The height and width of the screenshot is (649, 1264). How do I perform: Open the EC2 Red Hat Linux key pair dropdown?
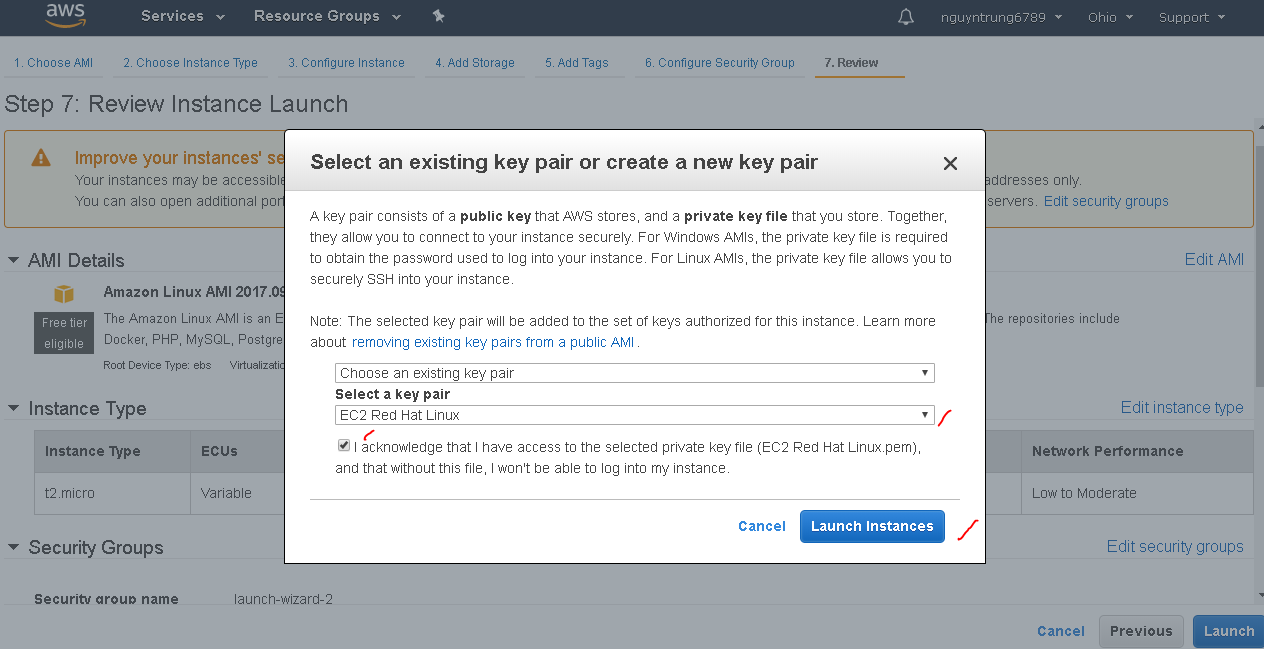(x=634, y=415)
